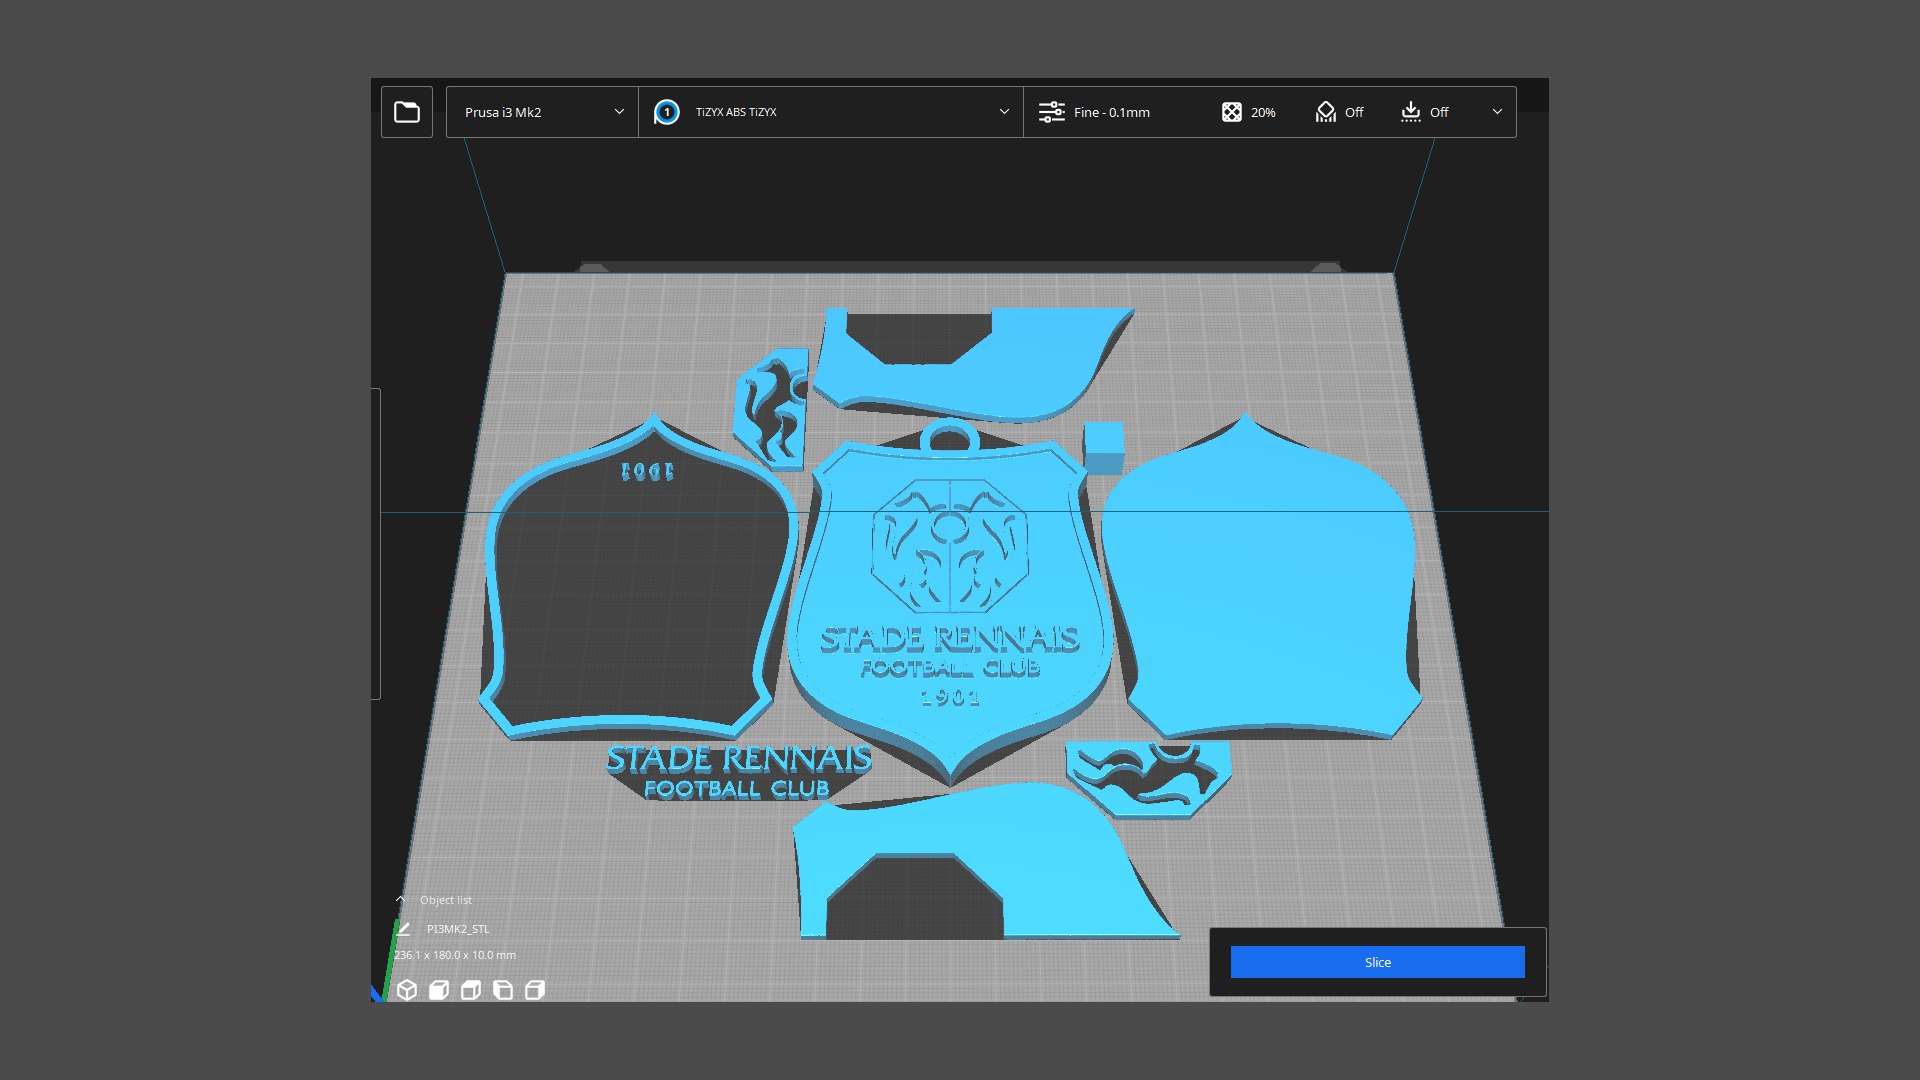Switch to the right side view icon

(x=535, y=990)
